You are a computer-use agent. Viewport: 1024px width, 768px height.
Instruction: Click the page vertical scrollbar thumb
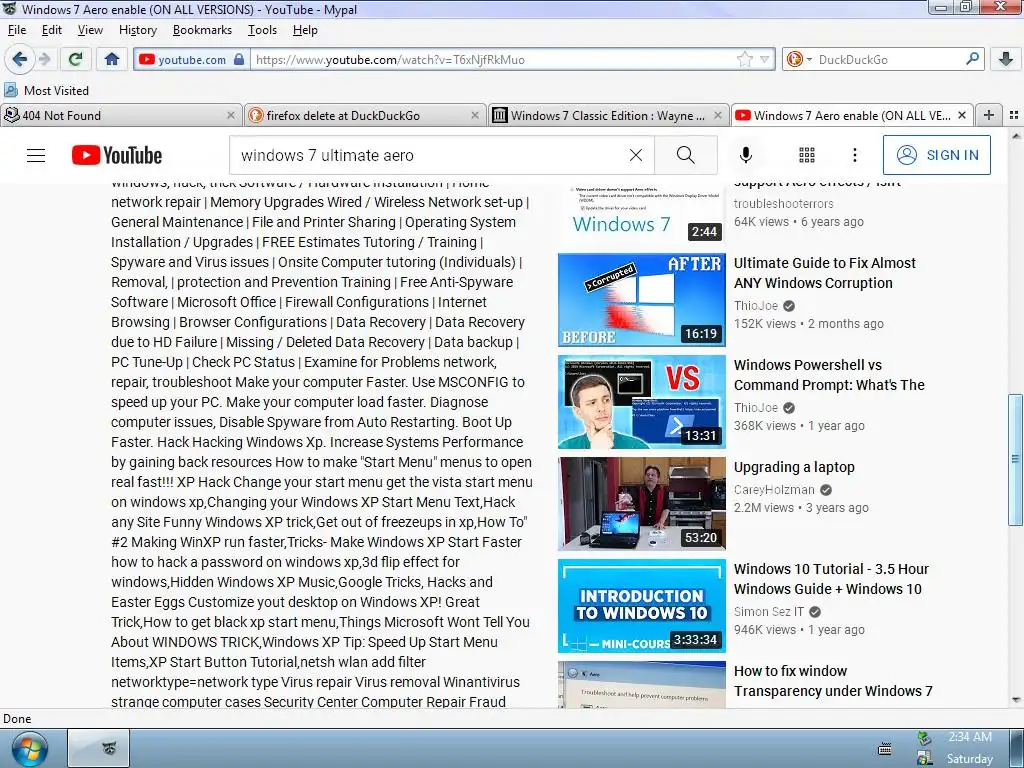tap(1016, 458)
